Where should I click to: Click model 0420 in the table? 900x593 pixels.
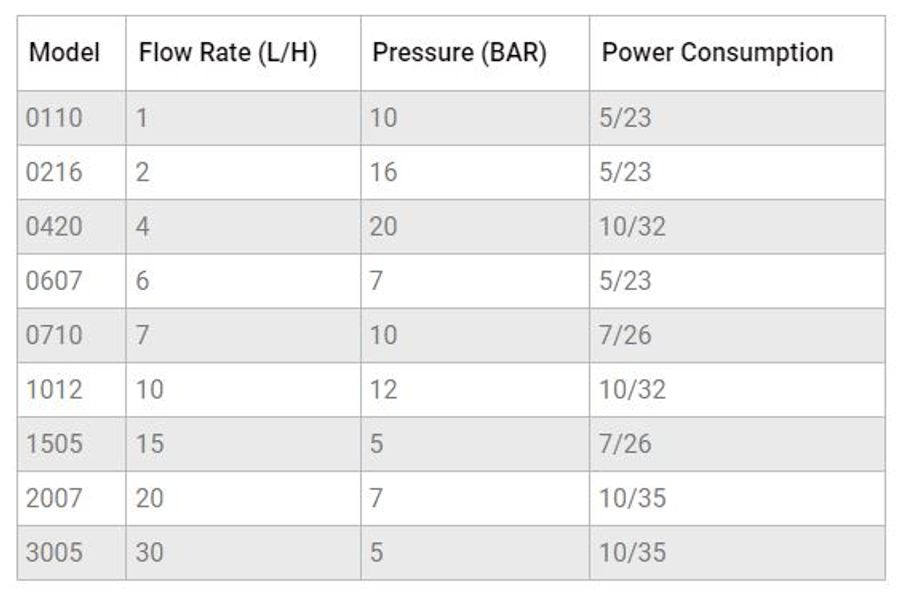[54, 227]
